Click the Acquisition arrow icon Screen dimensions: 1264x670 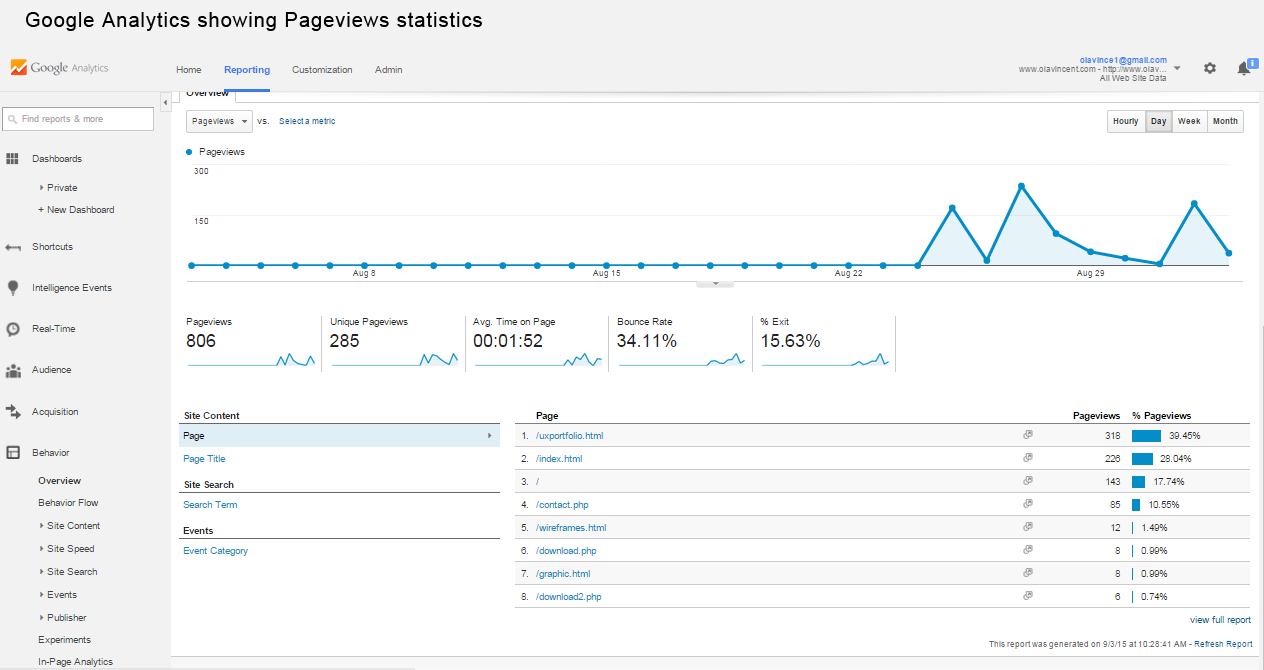pyautogui.click(x=13, y=411)
